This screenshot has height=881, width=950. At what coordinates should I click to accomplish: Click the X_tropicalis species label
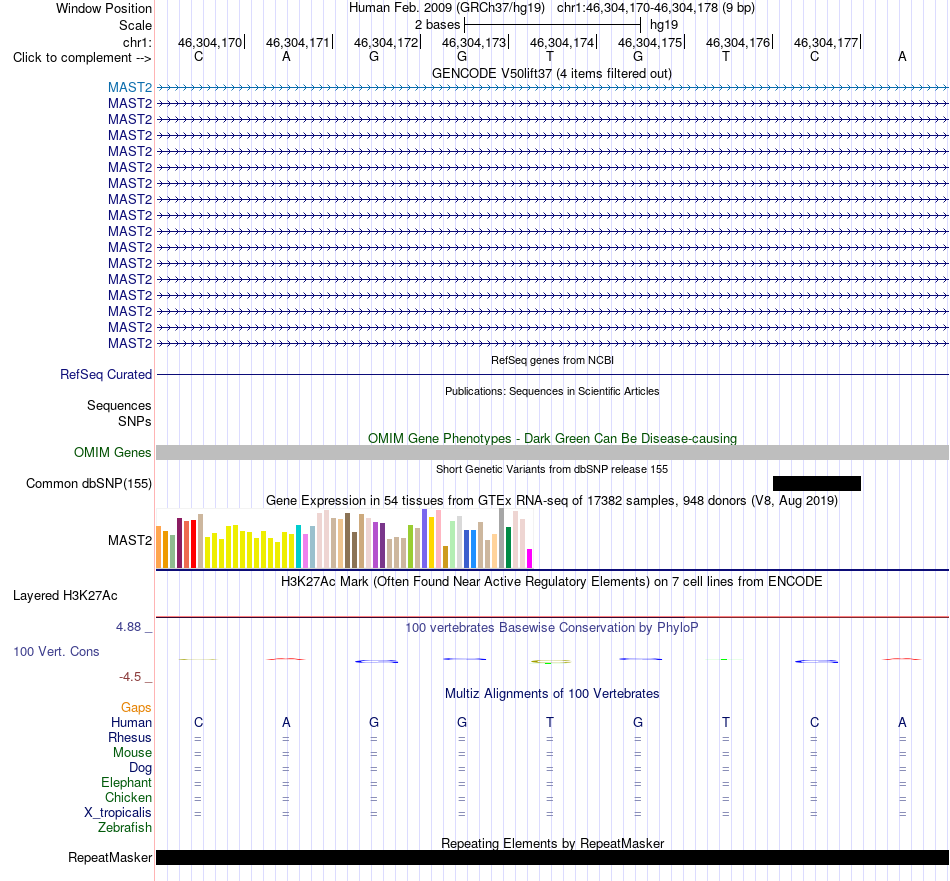[118, 813]
